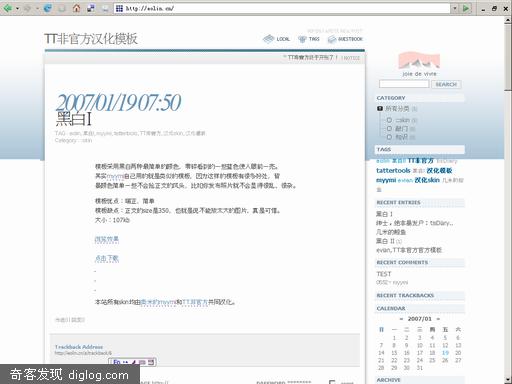This screenshot has width=512, height=384.
Task: Open the tattertools tag
Action: click(x=393, y=170)
